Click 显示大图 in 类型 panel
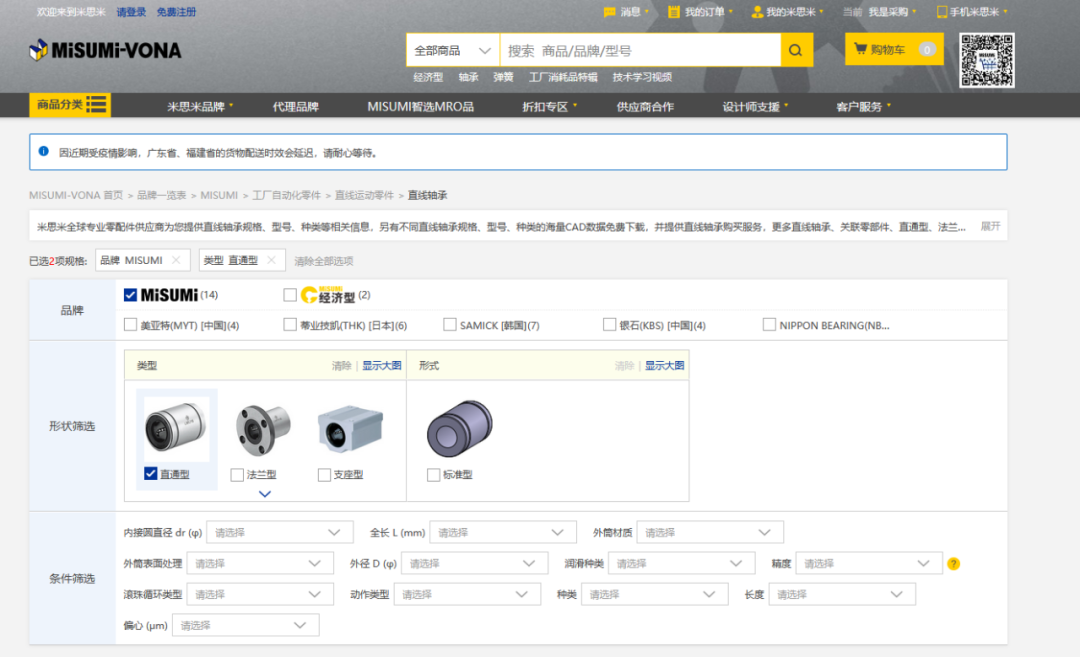The image size is (1080, 657). point(382,366)
